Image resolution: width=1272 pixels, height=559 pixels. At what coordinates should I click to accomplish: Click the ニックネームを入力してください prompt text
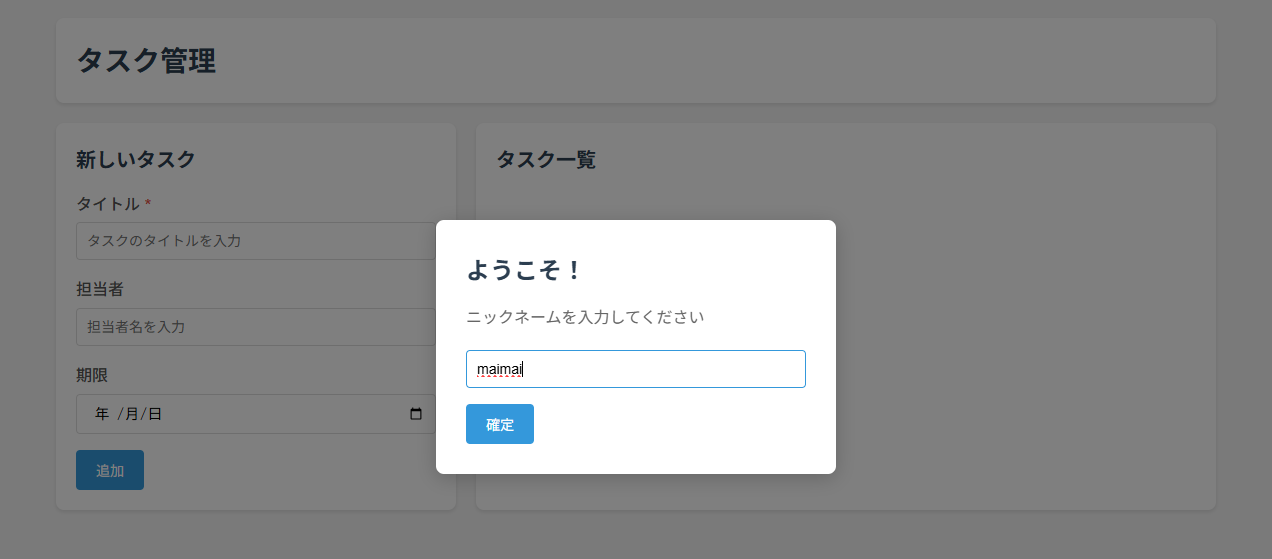pyautogui.click(x=585, y=317)
